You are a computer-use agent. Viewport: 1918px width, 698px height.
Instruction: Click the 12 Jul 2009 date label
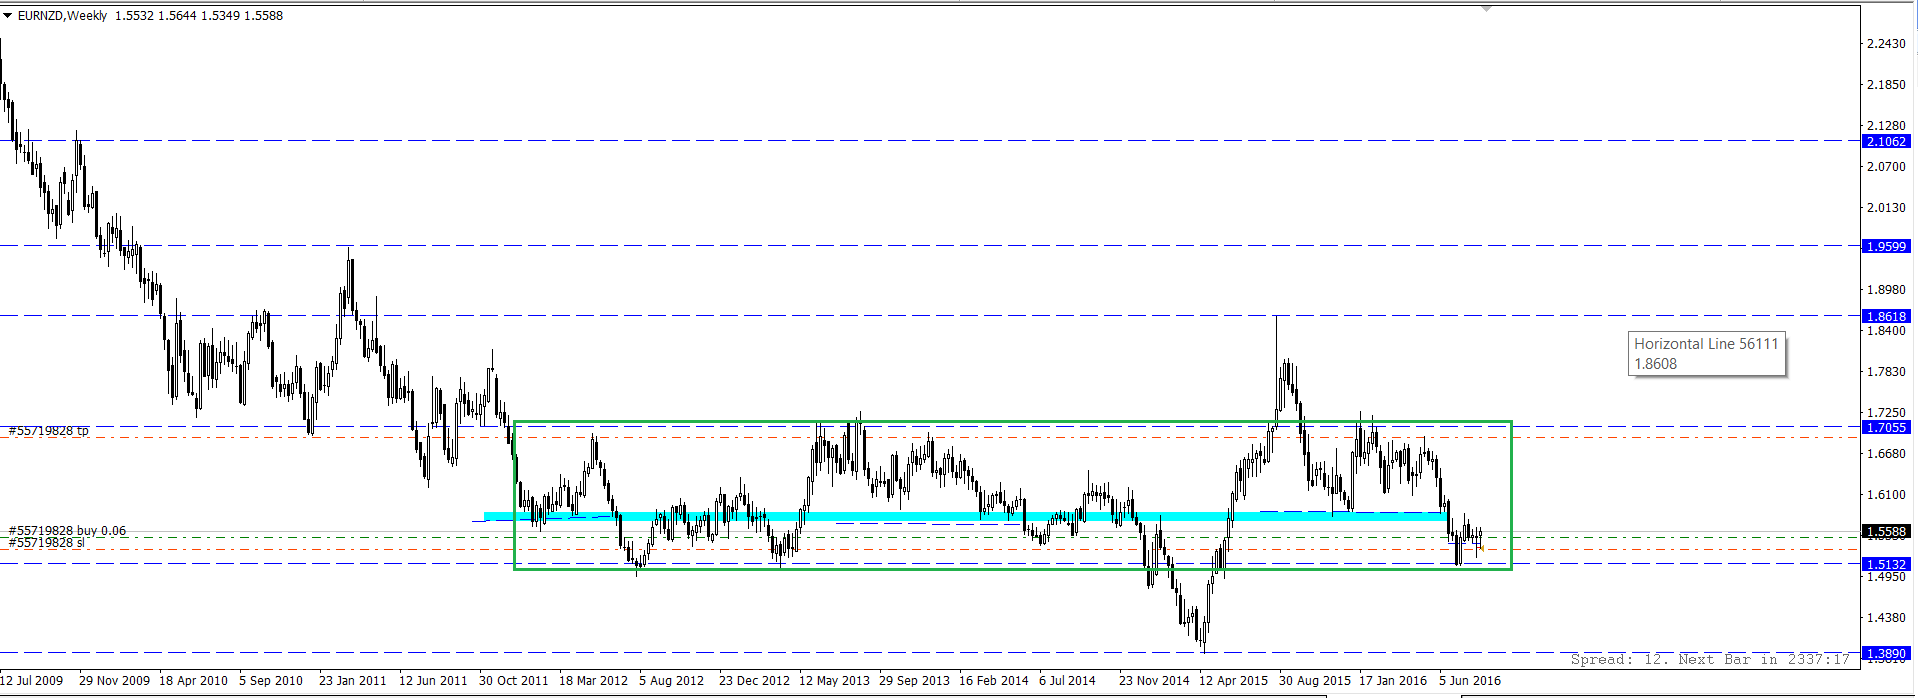pos(32,681)
